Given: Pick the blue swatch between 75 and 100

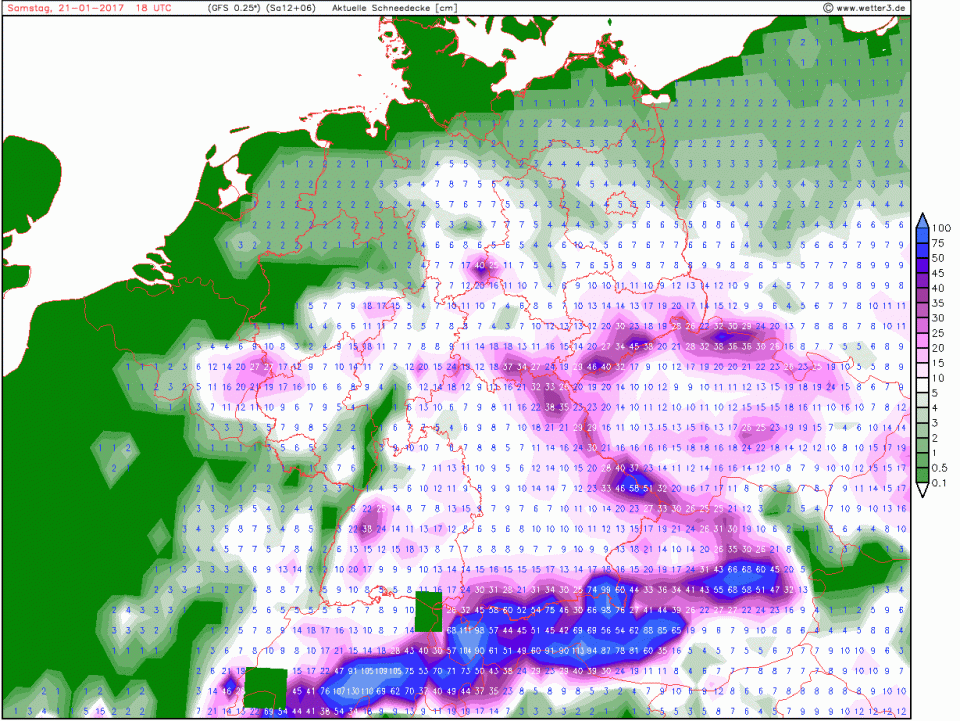Looking at the screenshot, I should (x=924, y=235).
